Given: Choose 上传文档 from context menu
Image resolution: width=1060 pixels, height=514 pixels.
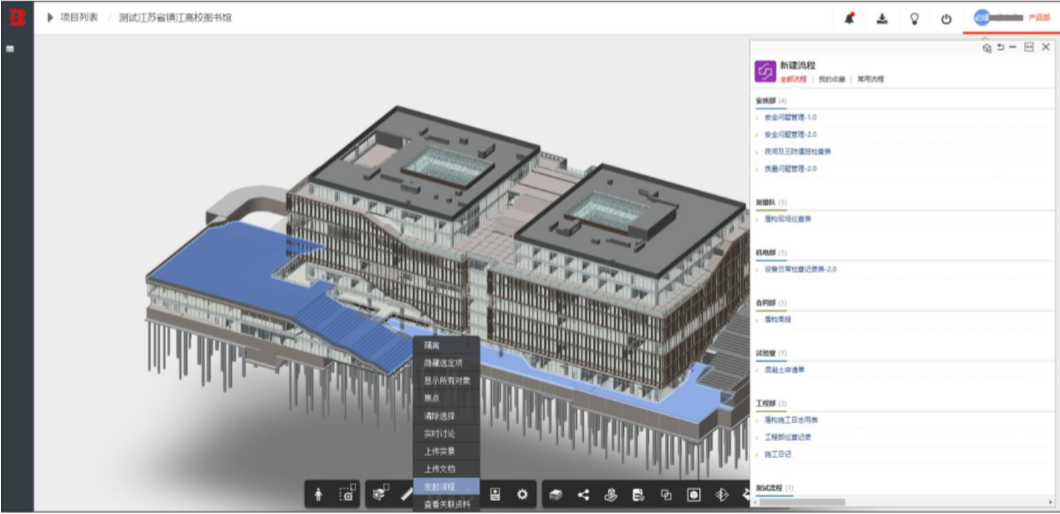Looking at the screenshot, I should [446, 469].
